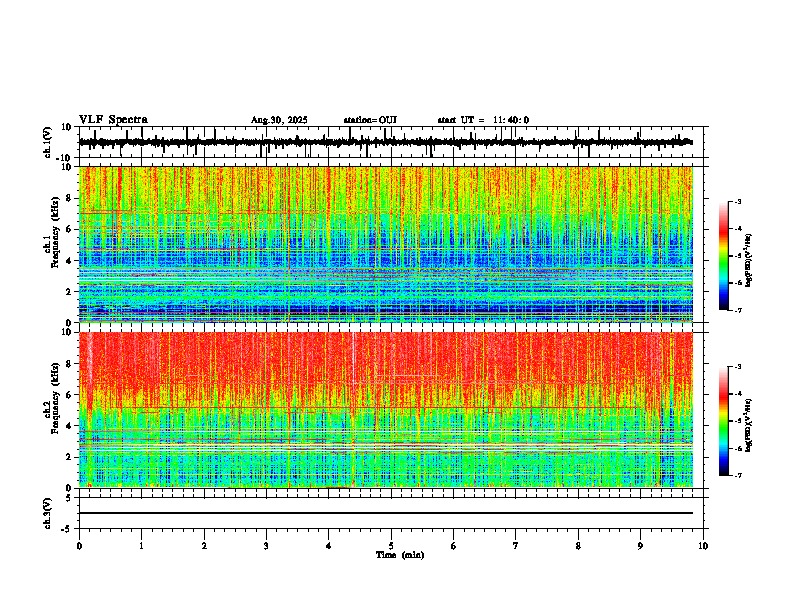792x612 pixels.
Task: Click the ch.1 voltage waveform trace
Action: [385, 142]
